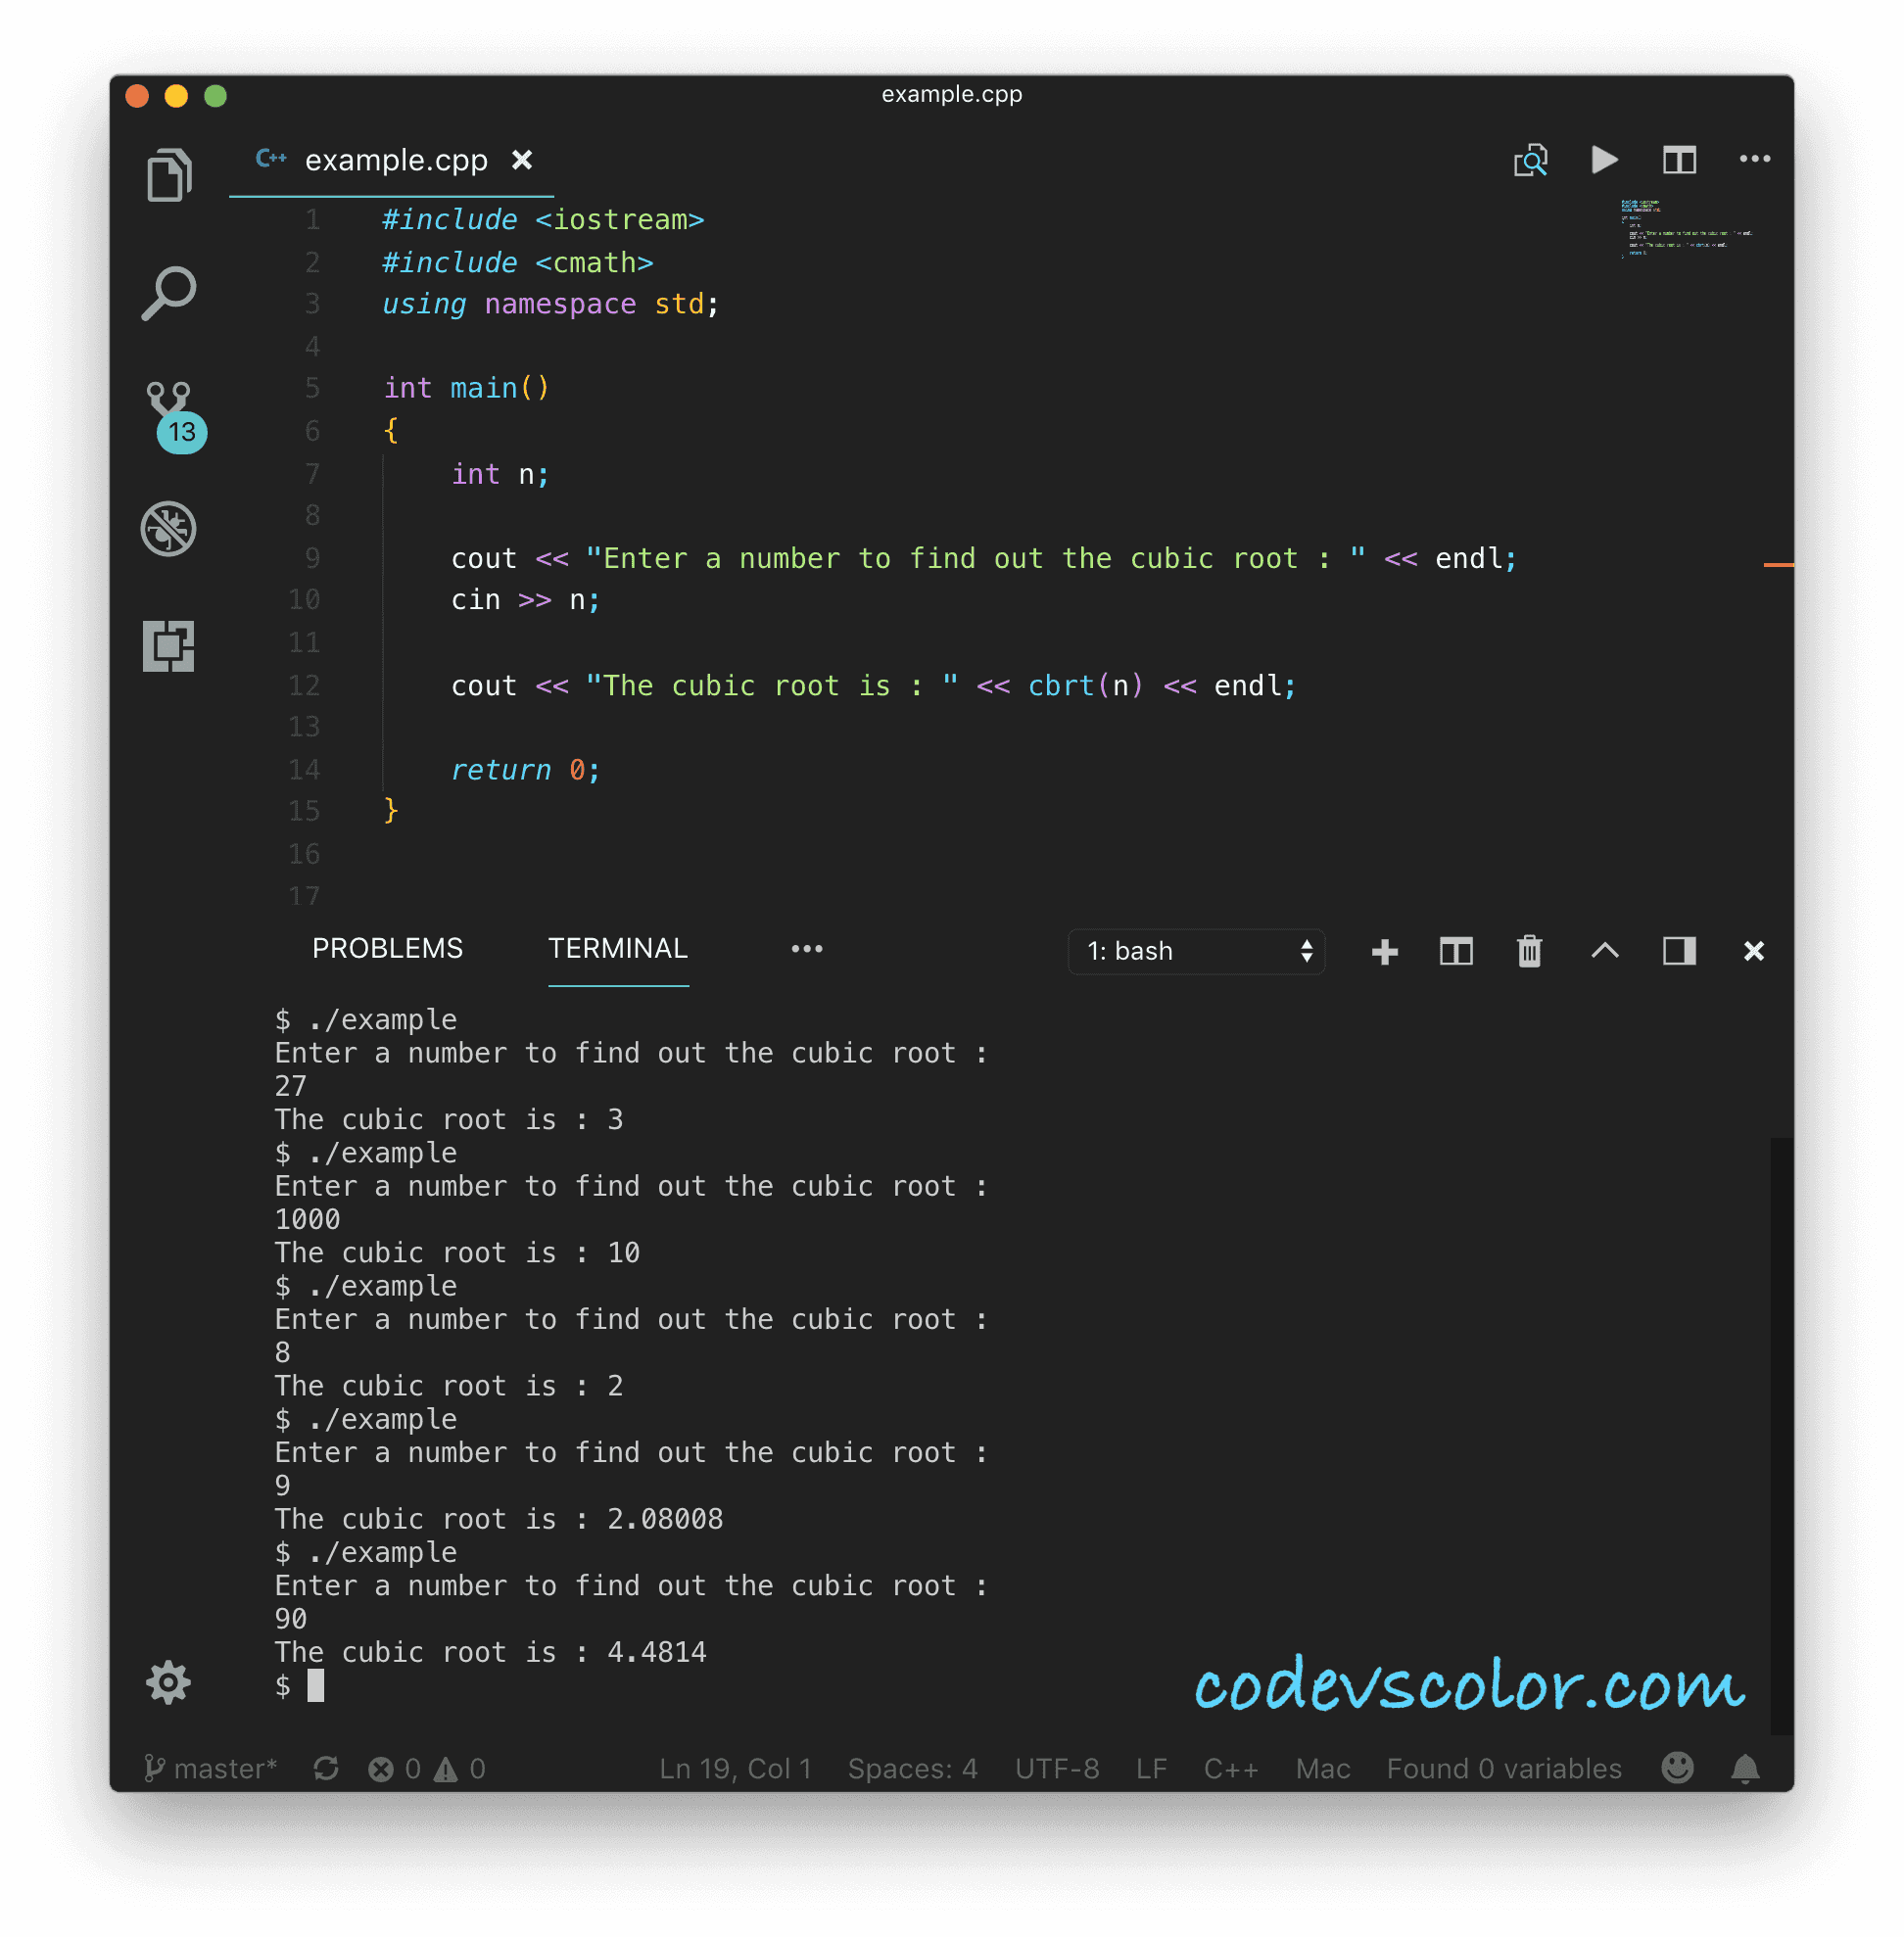Screen dimensions: 1904x1937
Task: Create new terminal with plus icon
Action: coord(1384,951)
